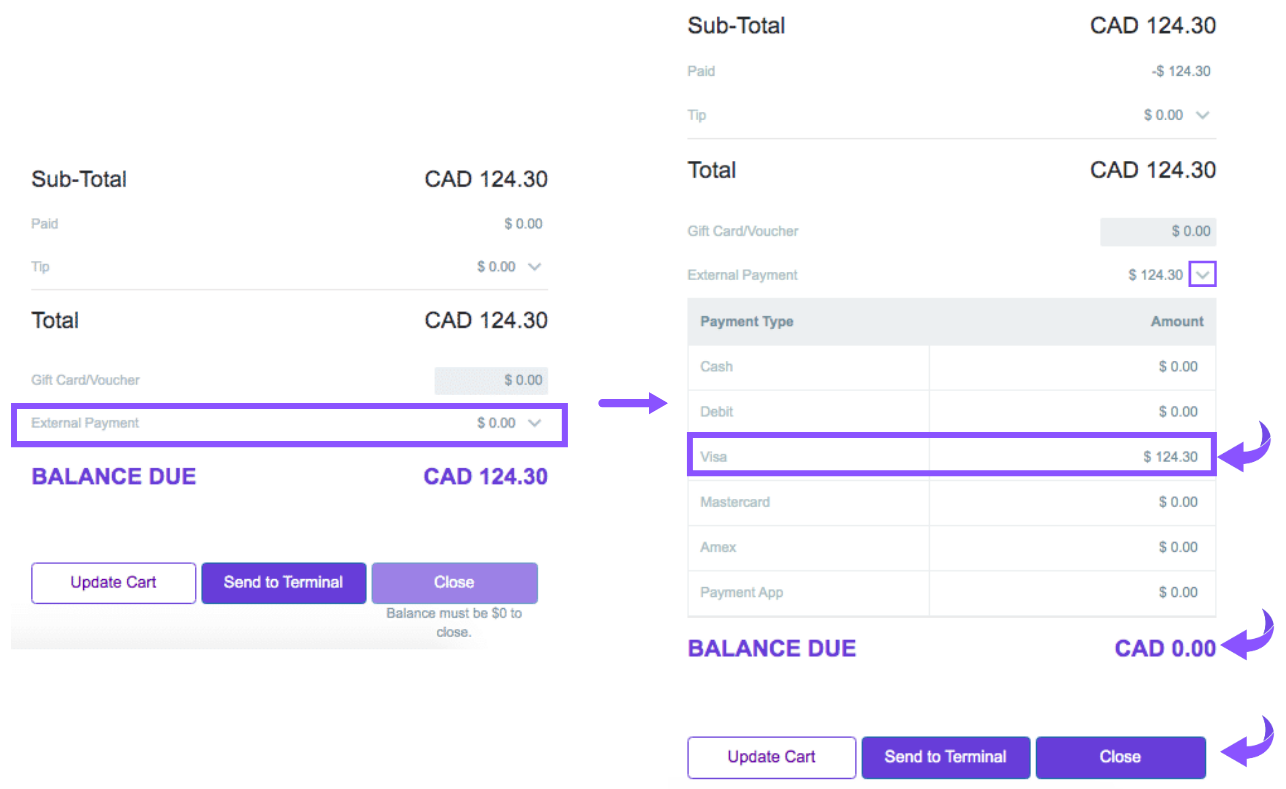This screenshot has height=789, width=1286.
Task: Click the Payment App amount field
Action: coord(1071,592)
